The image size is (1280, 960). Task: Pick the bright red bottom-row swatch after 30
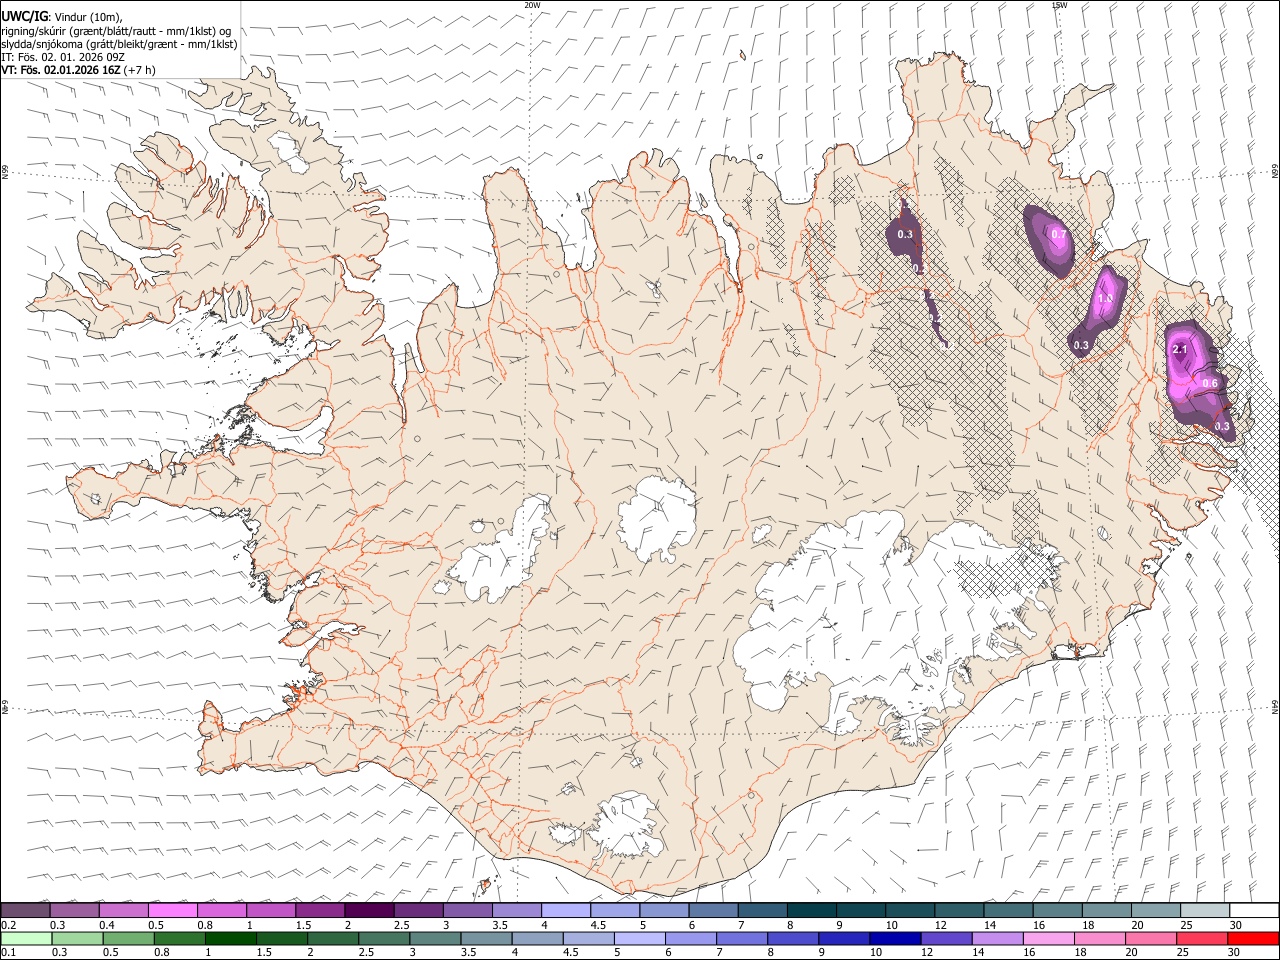pyautogui.click(x=1252, y=939)
